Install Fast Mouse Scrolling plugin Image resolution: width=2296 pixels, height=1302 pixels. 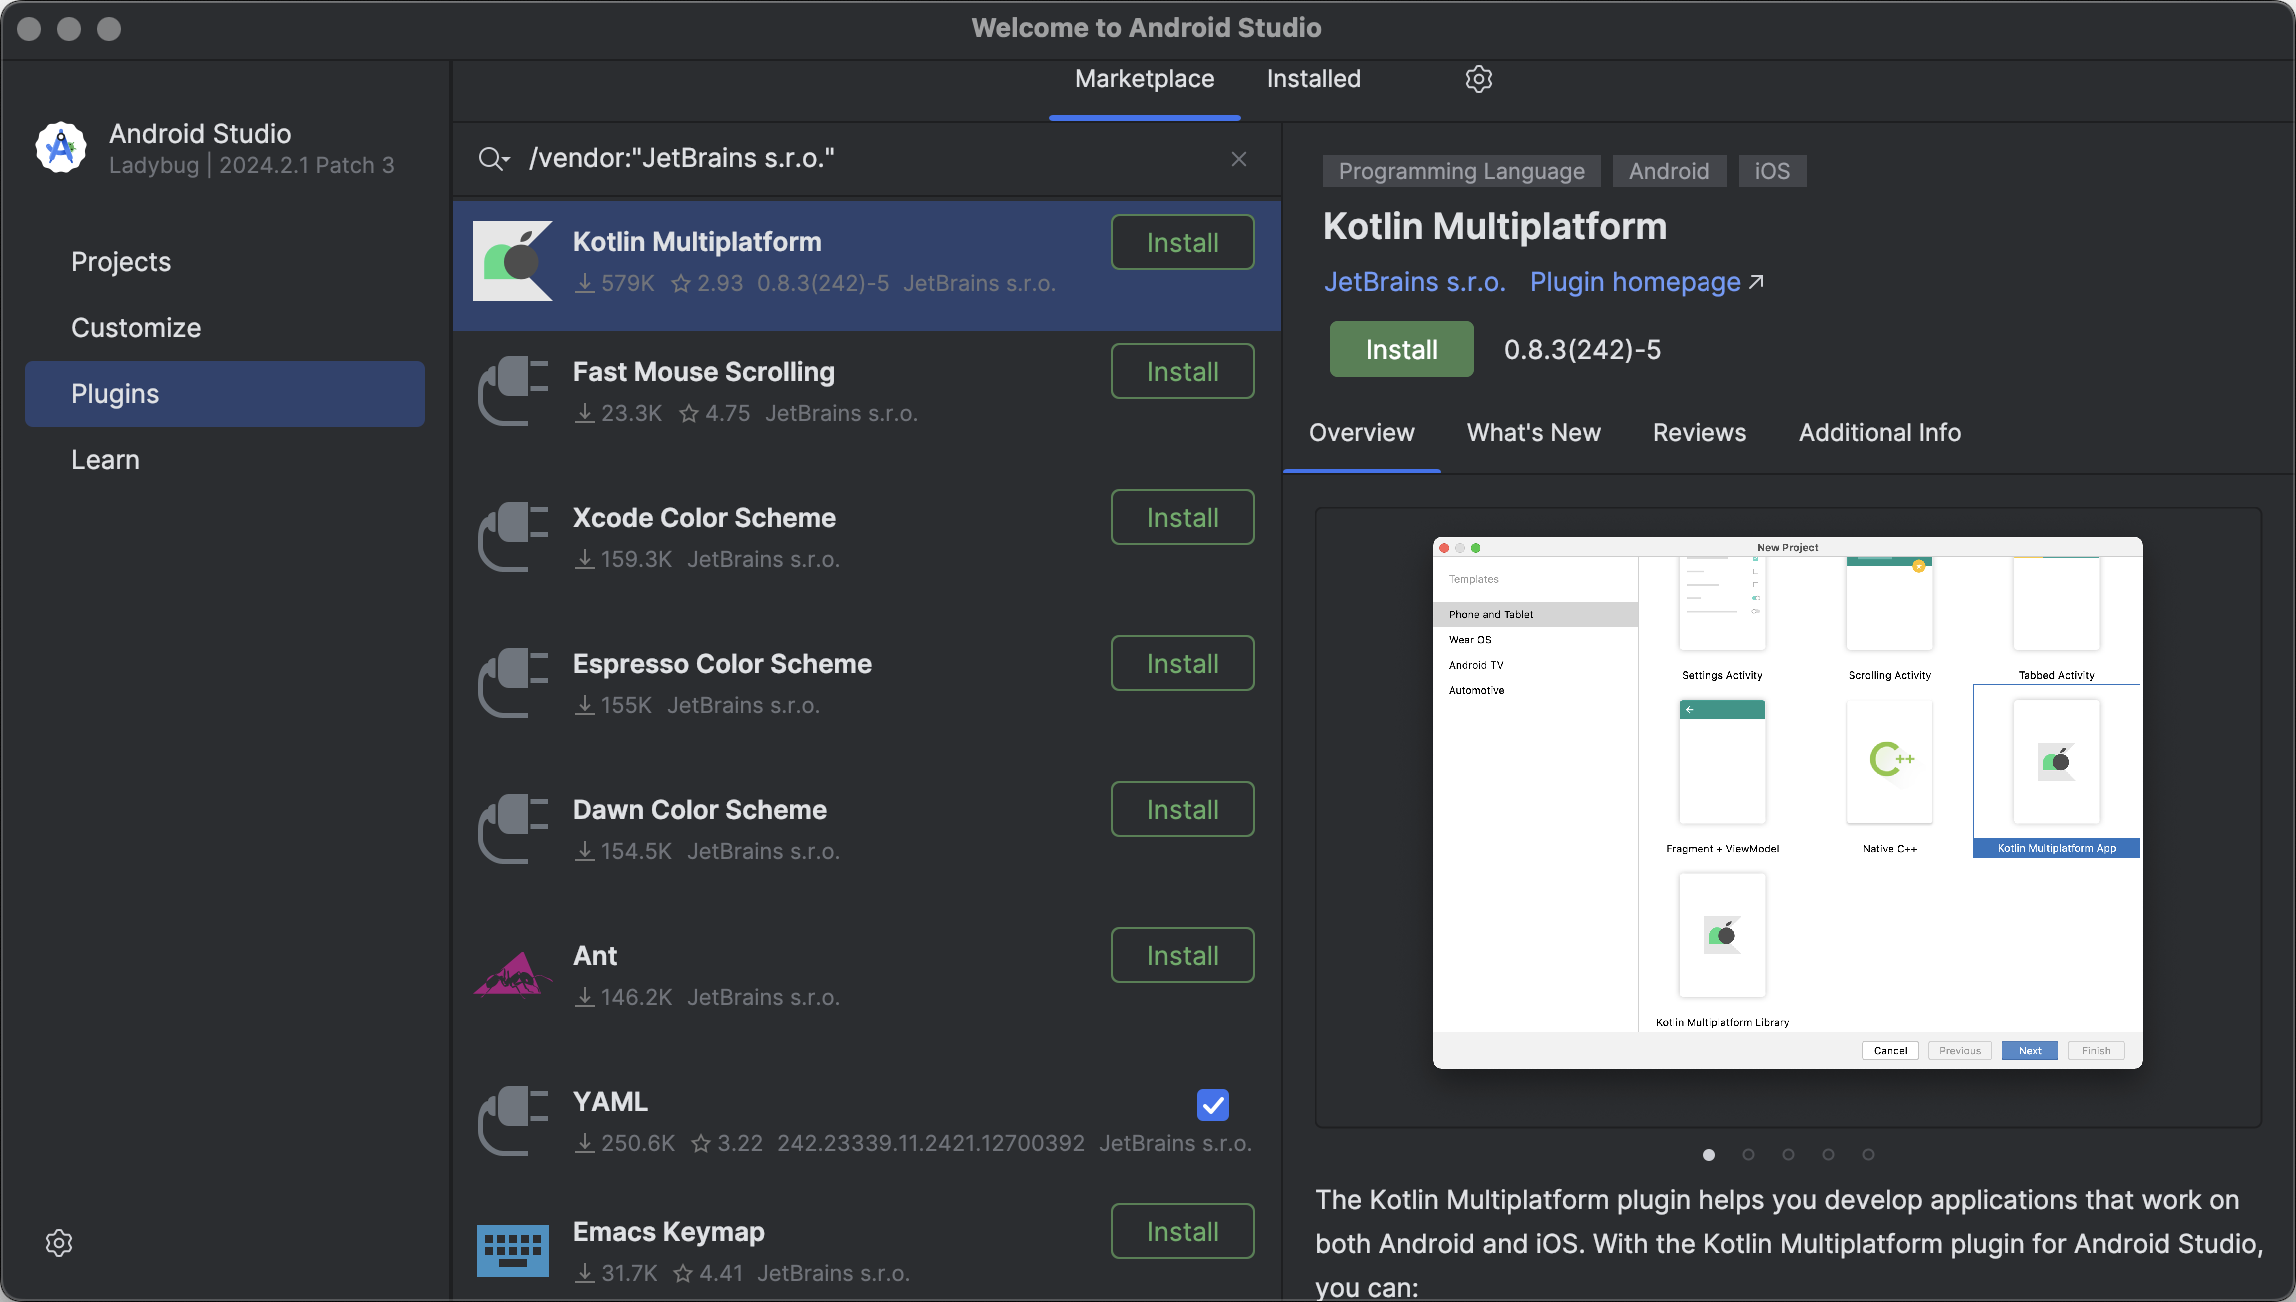pyautogui.click(x=1182, y=371)
